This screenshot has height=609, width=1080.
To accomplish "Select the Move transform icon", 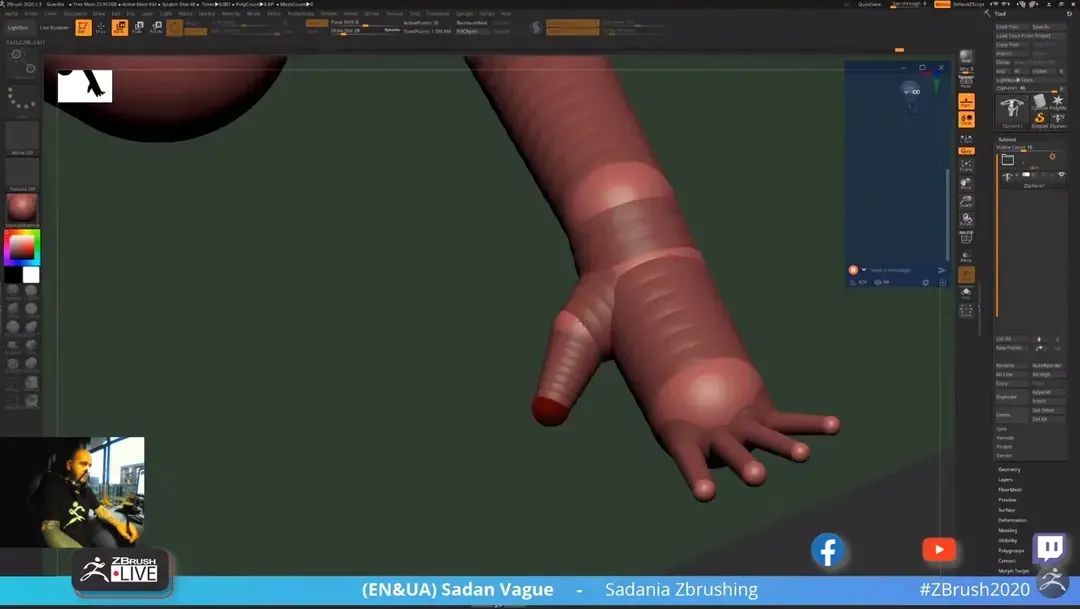I will click(120, 28).
